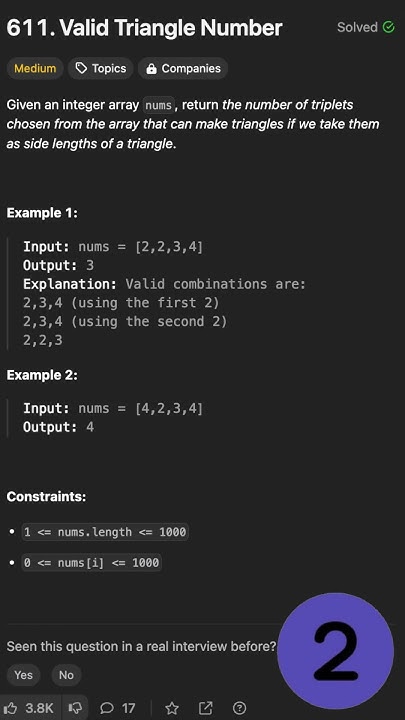Open the 17 comments count
The width and height of the screenshot is (405, 720).
pos(129,708)
